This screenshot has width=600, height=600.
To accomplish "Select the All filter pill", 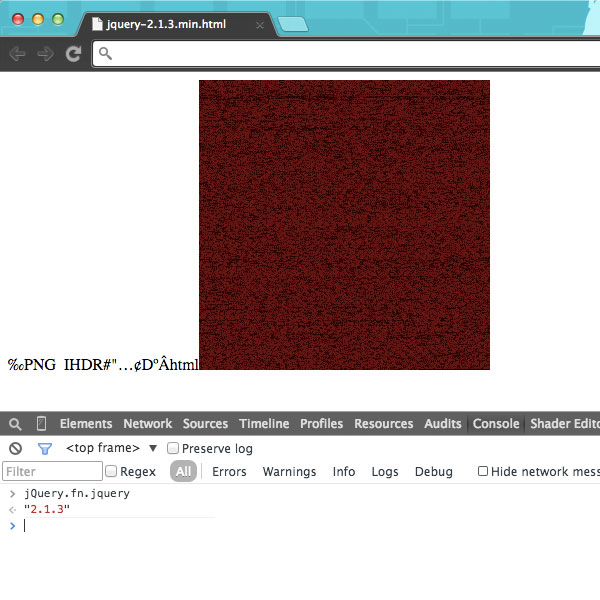I will coord(183,472).
